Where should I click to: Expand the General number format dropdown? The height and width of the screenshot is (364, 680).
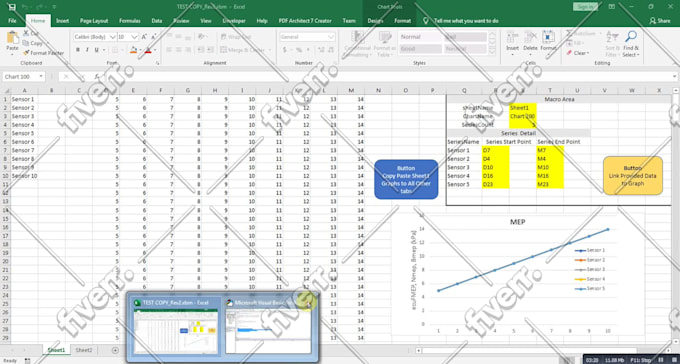pyautogui.click(x=331, y=37)
